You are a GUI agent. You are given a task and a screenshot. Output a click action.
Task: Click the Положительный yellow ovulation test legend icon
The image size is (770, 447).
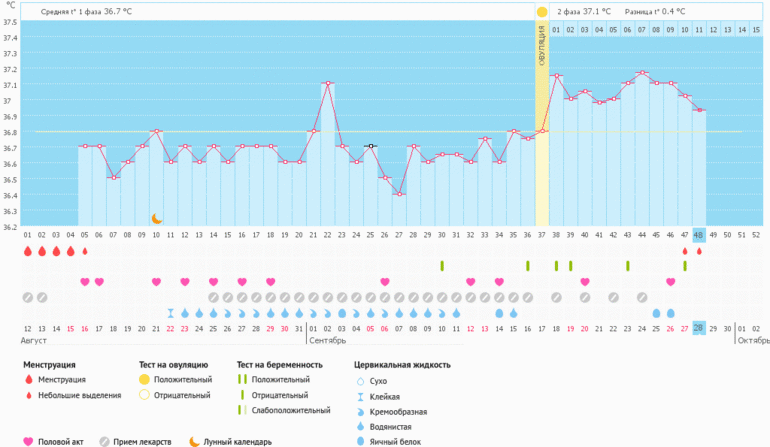(144, 380)
